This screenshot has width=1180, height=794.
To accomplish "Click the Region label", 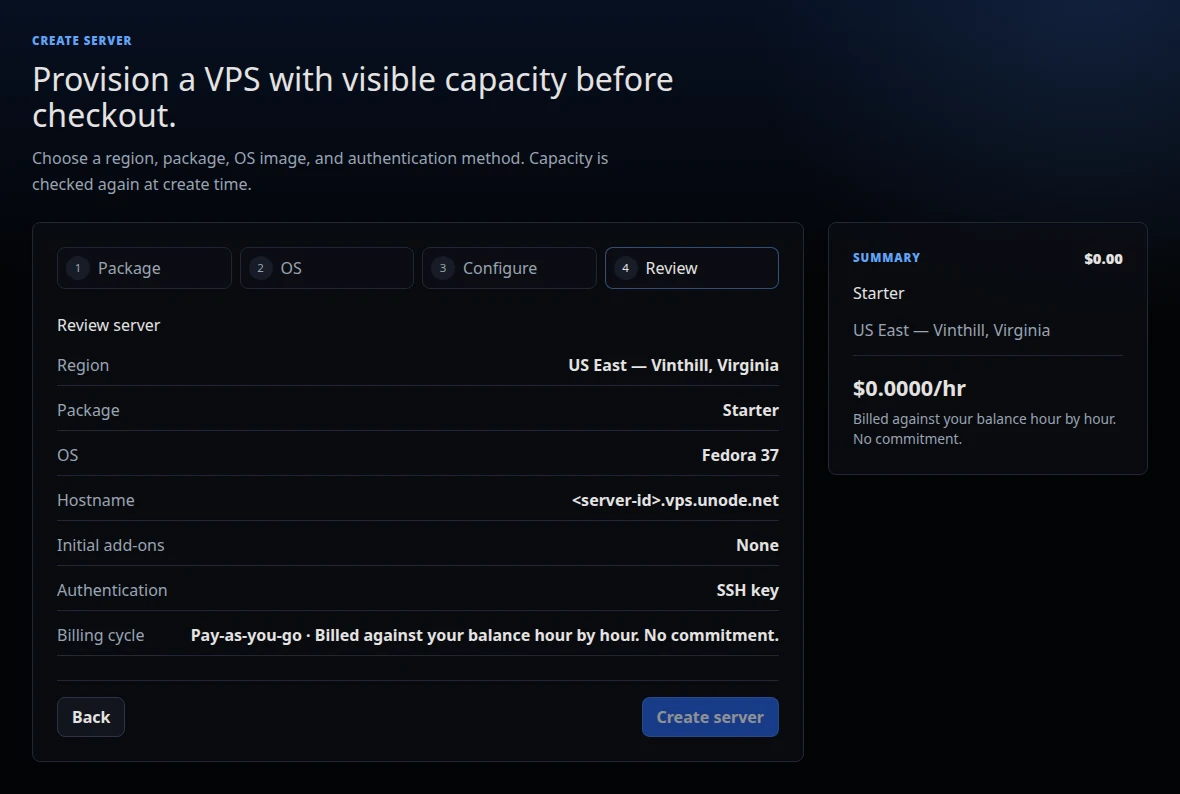I will click(x=83, y=365).
